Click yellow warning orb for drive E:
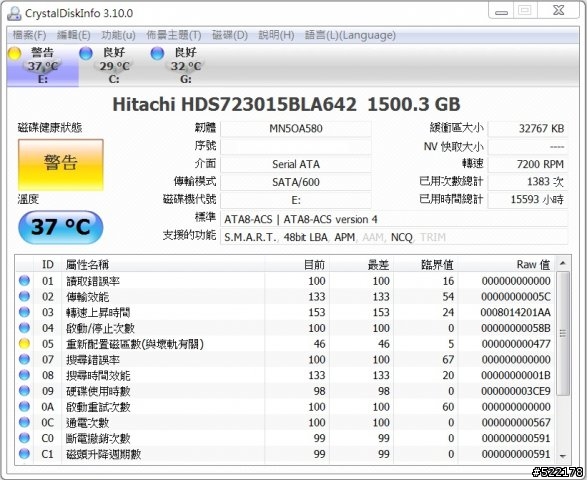 (15, 54)
